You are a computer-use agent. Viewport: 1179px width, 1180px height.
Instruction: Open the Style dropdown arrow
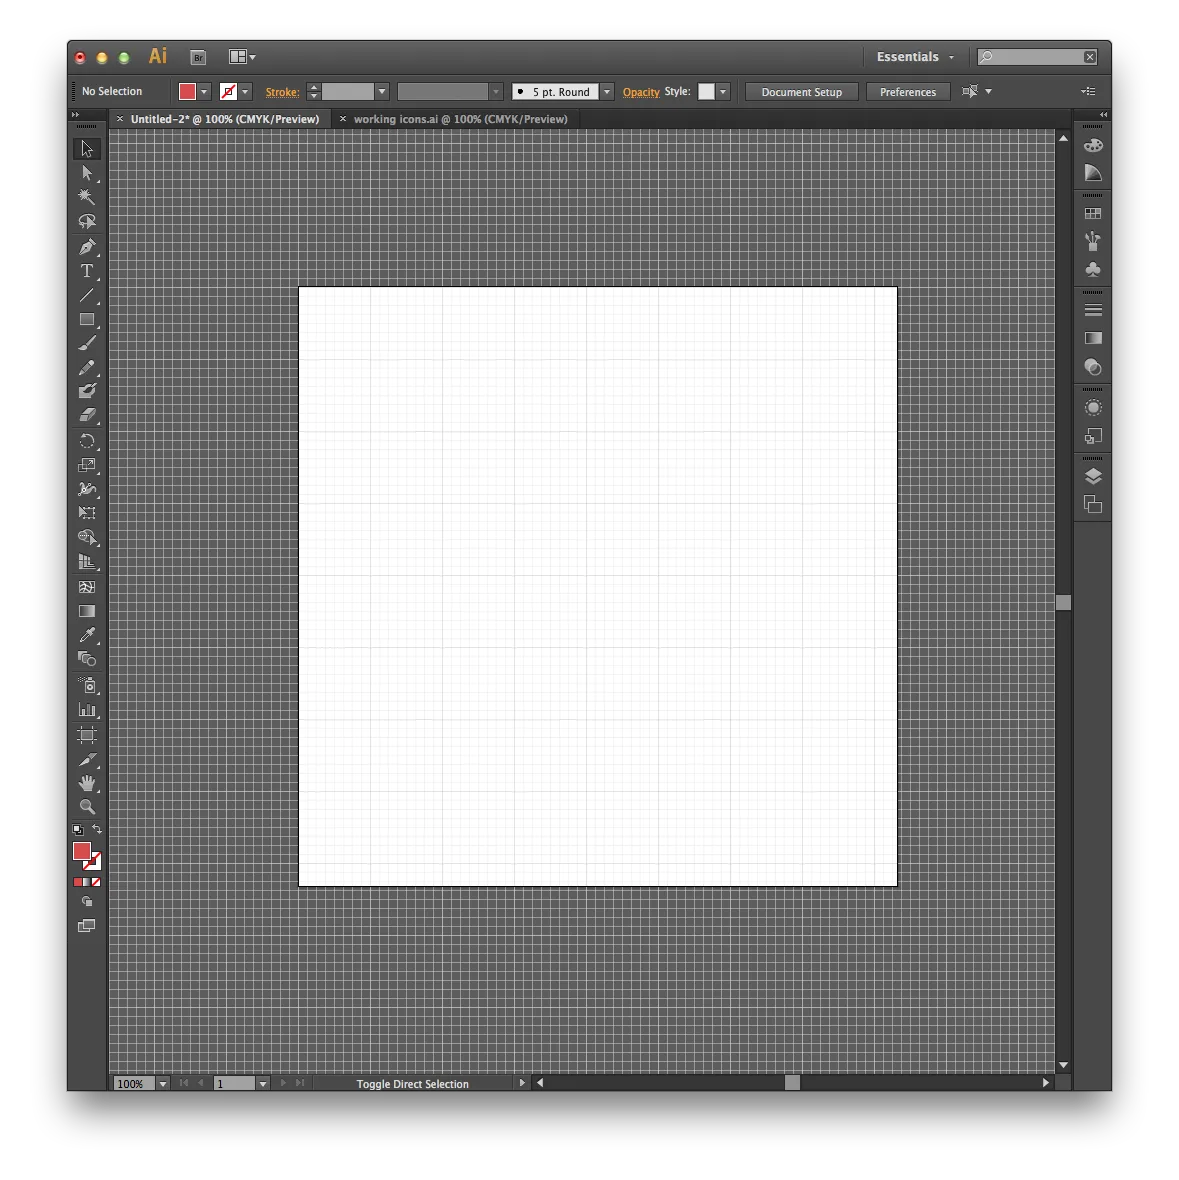(723, 92)
